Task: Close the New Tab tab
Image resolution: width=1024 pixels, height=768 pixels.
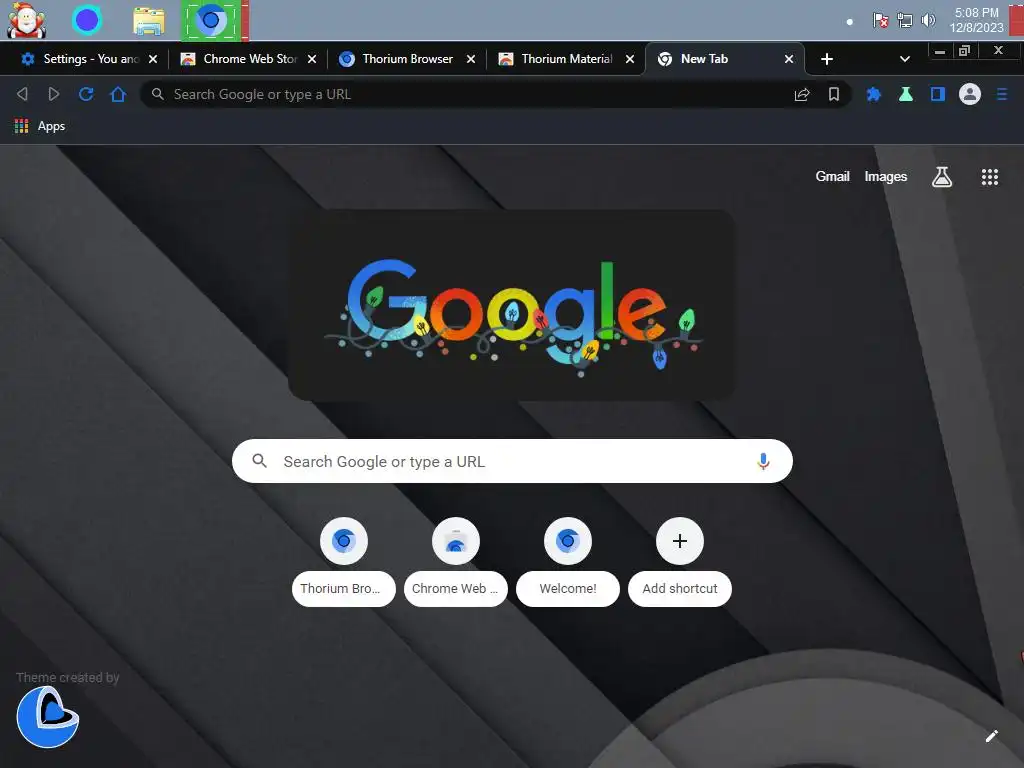Action: pos(789,59)
